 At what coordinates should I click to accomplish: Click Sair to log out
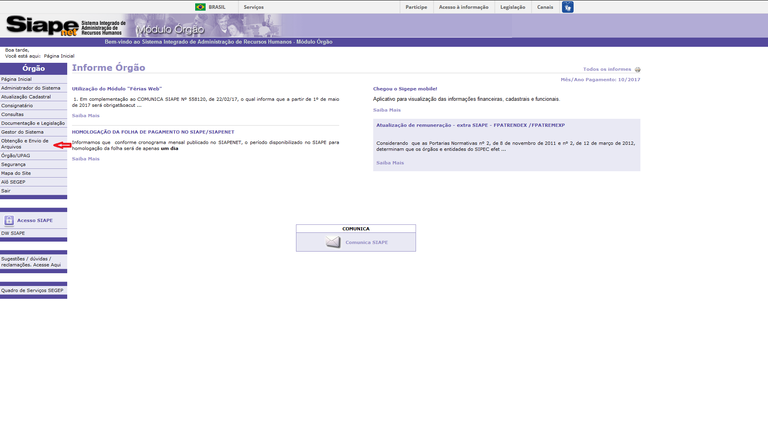tap(33, 191)
